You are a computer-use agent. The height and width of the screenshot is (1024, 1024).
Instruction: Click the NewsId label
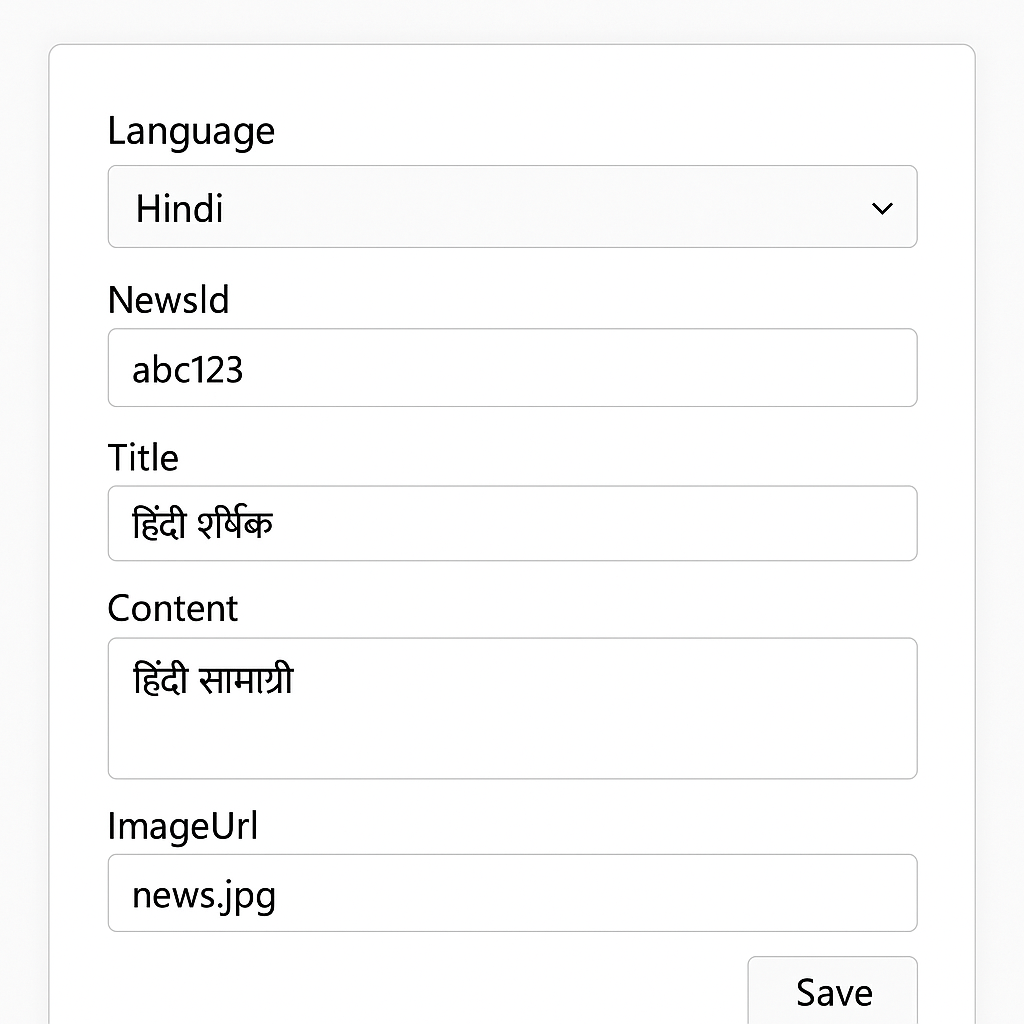coord(168,299)
